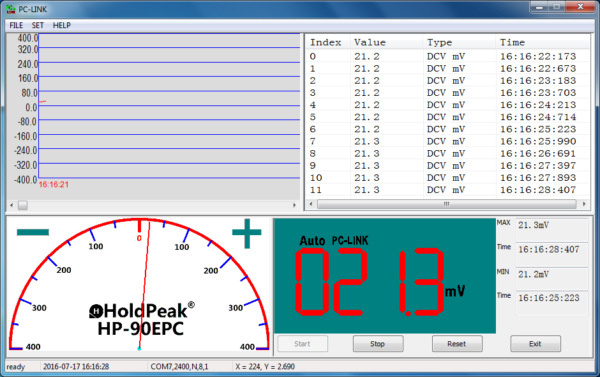Close the PC-LINK window

point(580,7)
